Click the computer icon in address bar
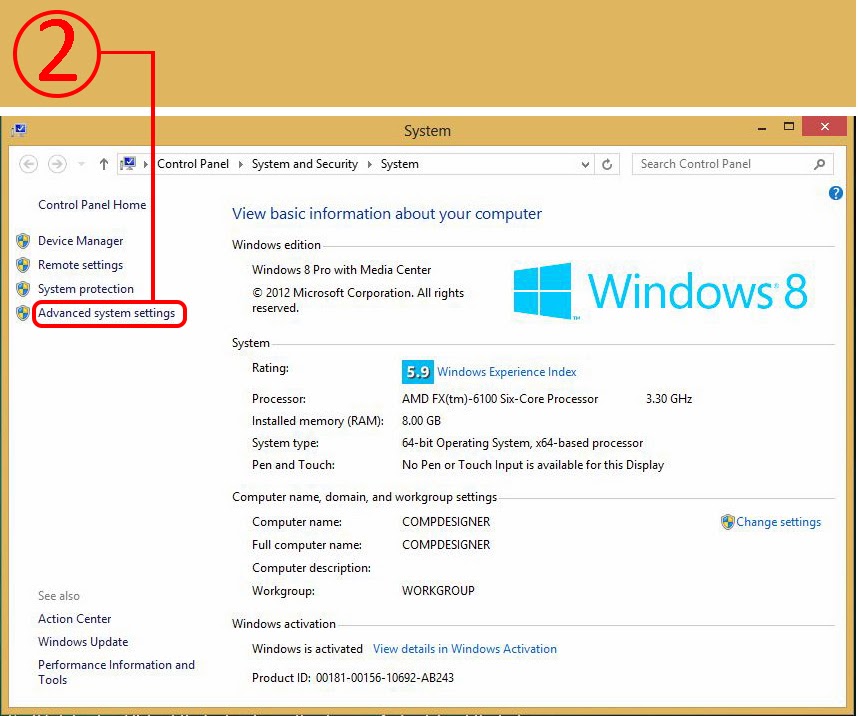 (129, 163)
